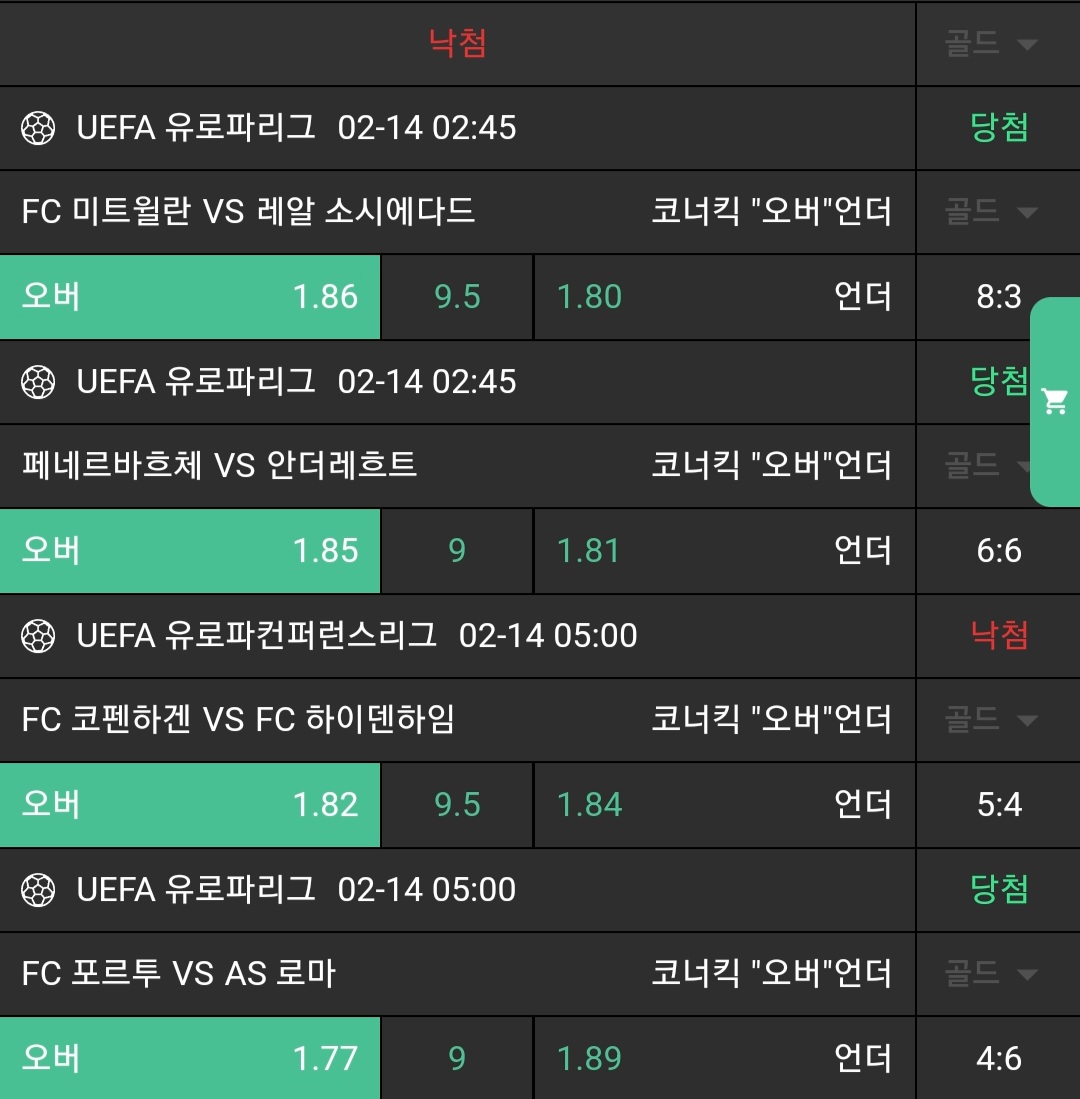Select the UEFA 유로파컨퍼런스리그 league header
1080x1099 pixels.
click(x=256, y=636)
